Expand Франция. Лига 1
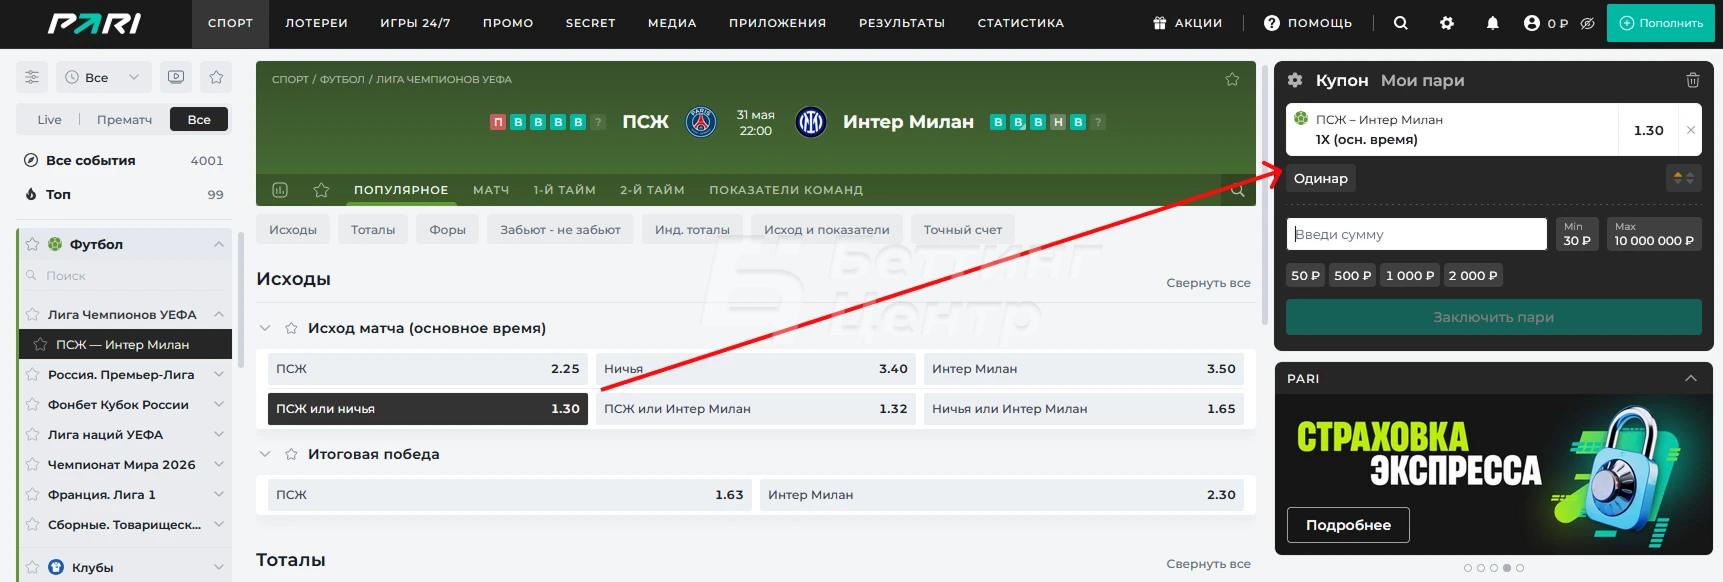This screenshot has width=1723, height=582. [x=218, y=494]
